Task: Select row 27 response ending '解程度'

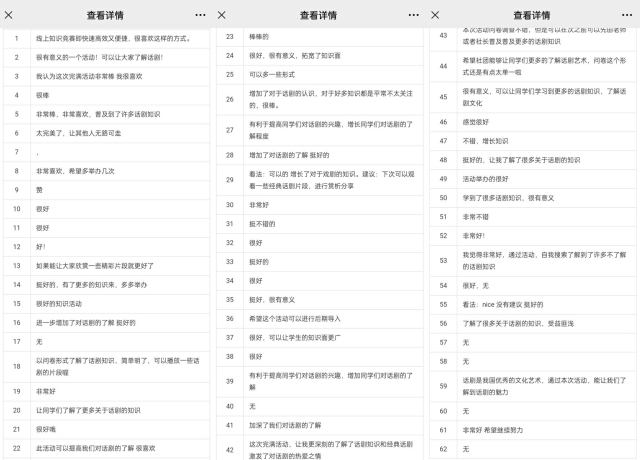Action: pyautogui.click(x=331, y=130)
